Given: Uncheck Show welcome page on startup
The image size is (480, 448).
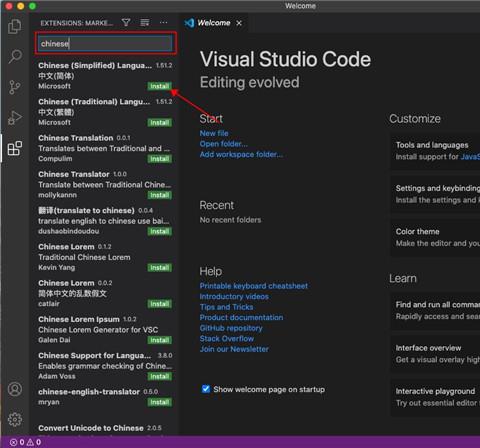Looking at the screenshot, I should pyautogui.click(x=206, y=389).
